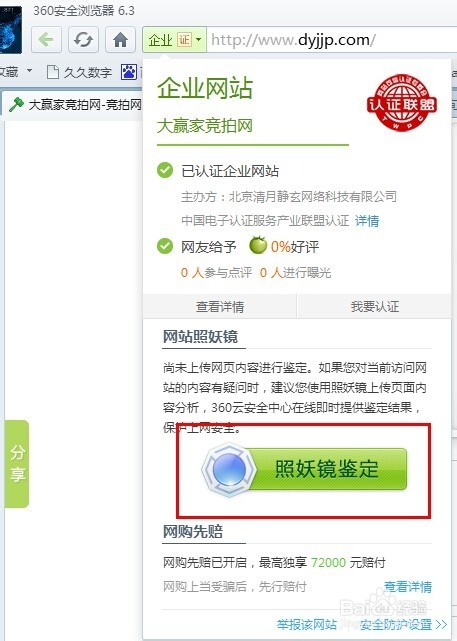Open the 查看详情 tab
Image resolution: width=457 pixels, height=641 pixels.
pos(220,306)
